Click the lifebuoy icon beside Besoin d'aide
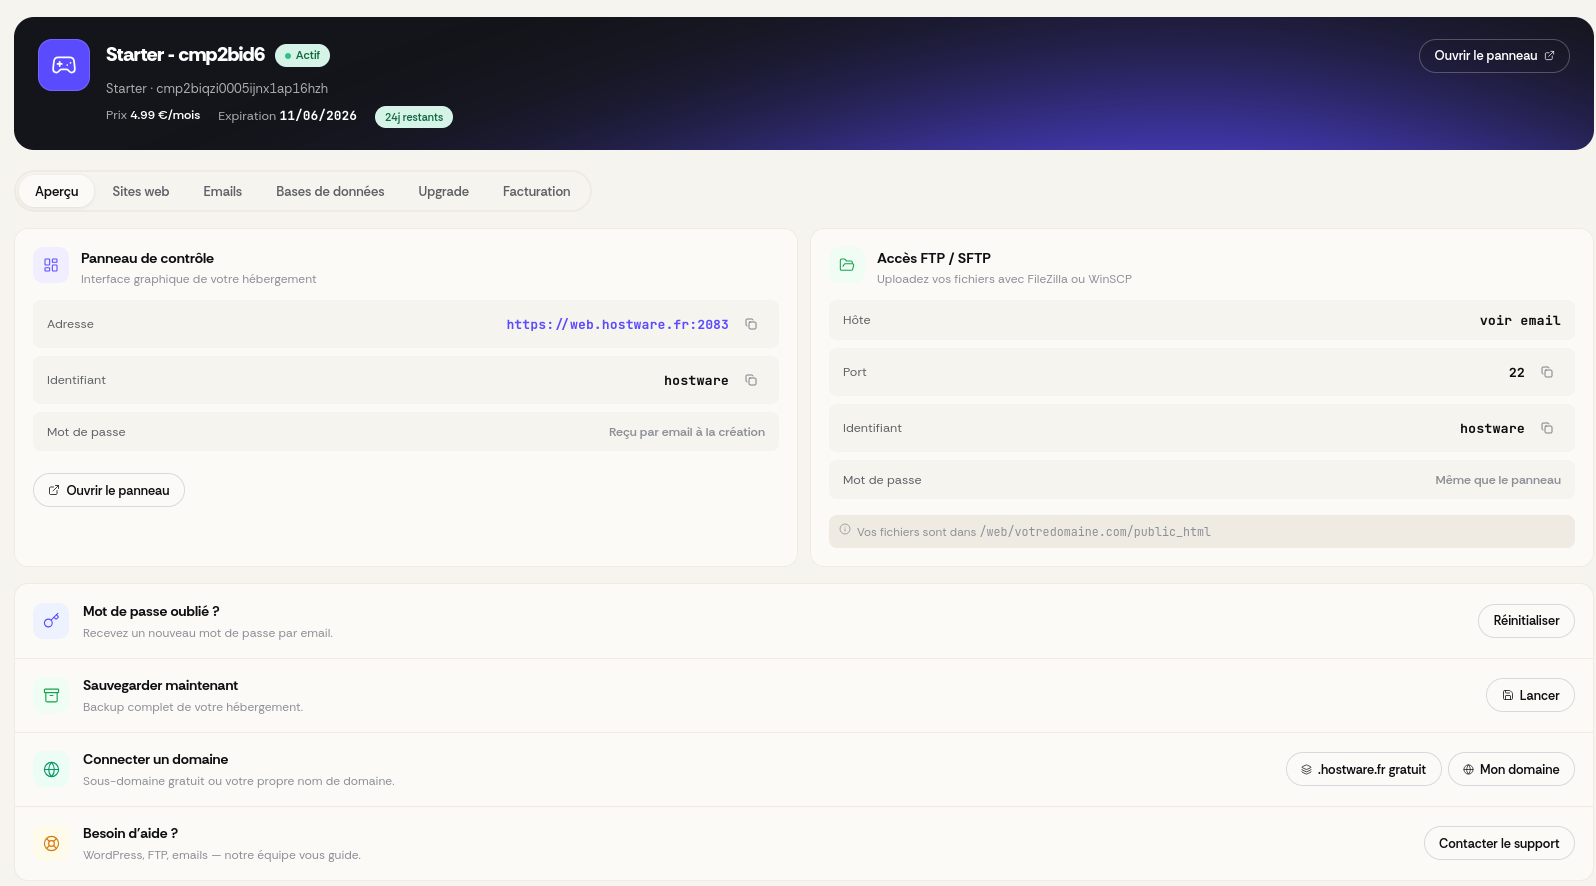The height and width of the screenshot is (886, 1596). click(x=51, y=843)
